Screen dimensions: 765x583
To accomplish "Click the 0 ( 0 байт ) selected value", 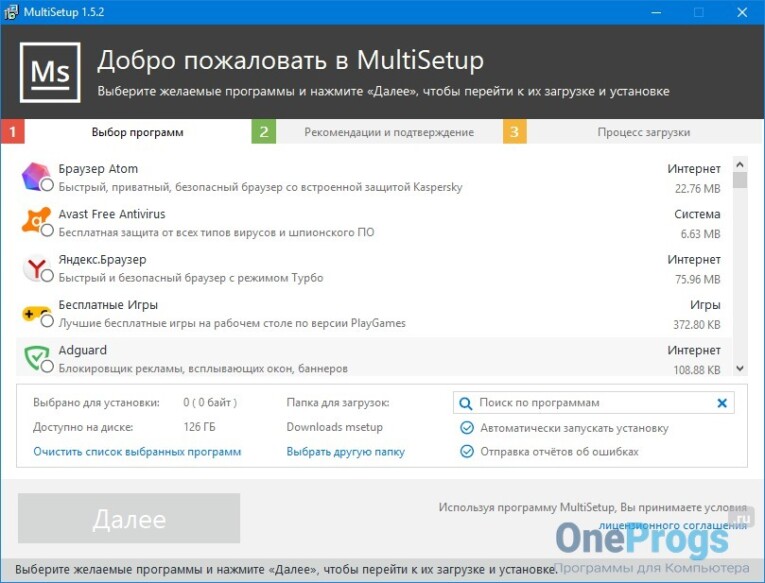I will [210, 402].
